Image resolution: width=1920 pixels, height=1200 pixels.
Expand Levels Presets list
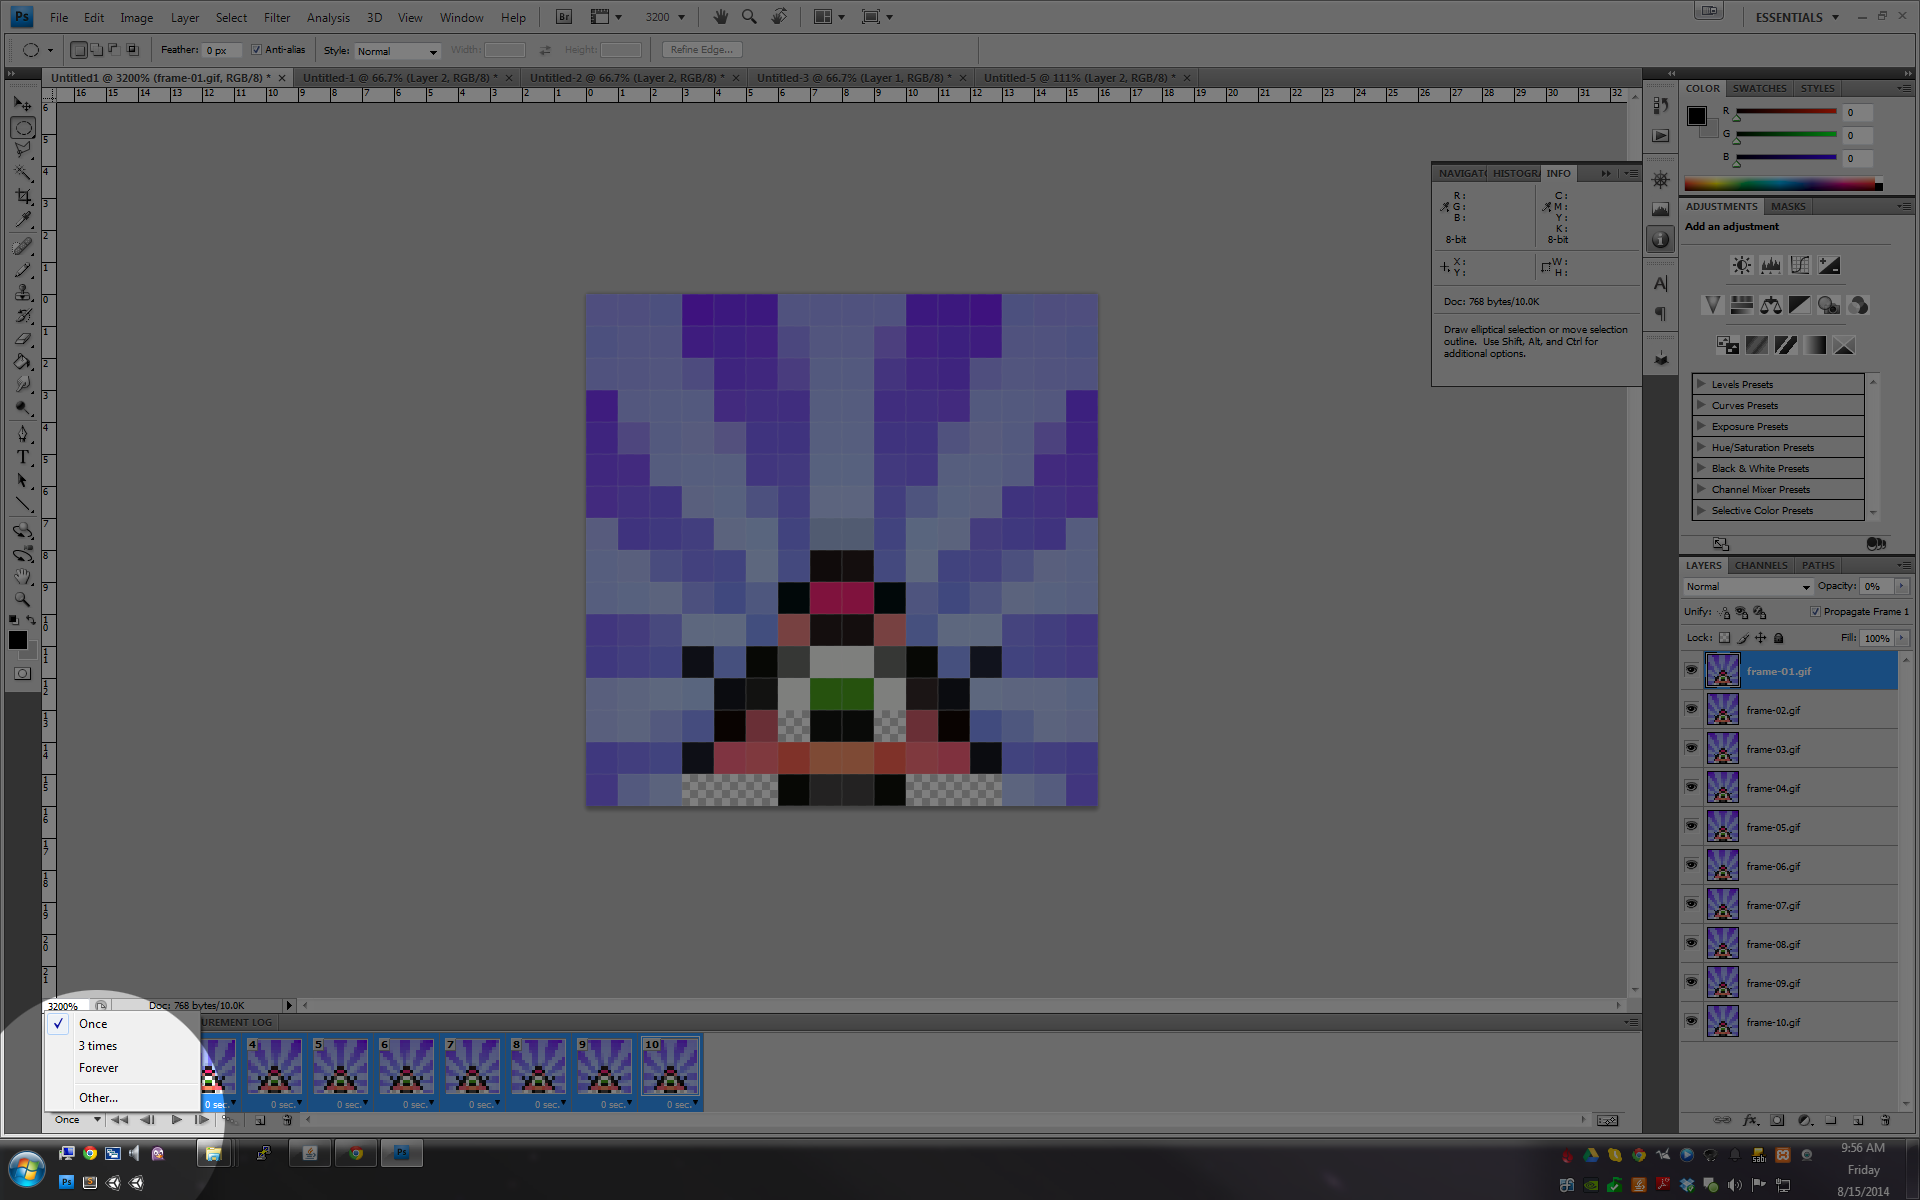pyautogui.click(x=1701, y=384)
